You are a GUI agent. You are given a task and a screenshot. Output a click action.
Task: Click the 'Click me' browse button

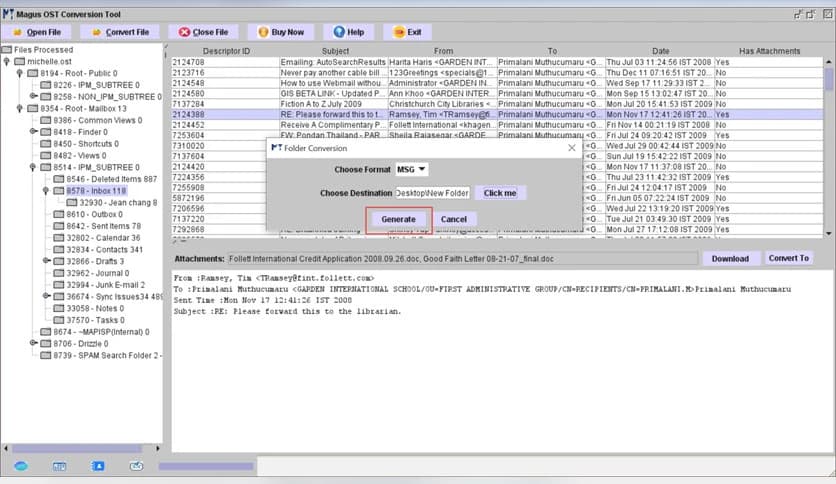[x=500, y=193]
